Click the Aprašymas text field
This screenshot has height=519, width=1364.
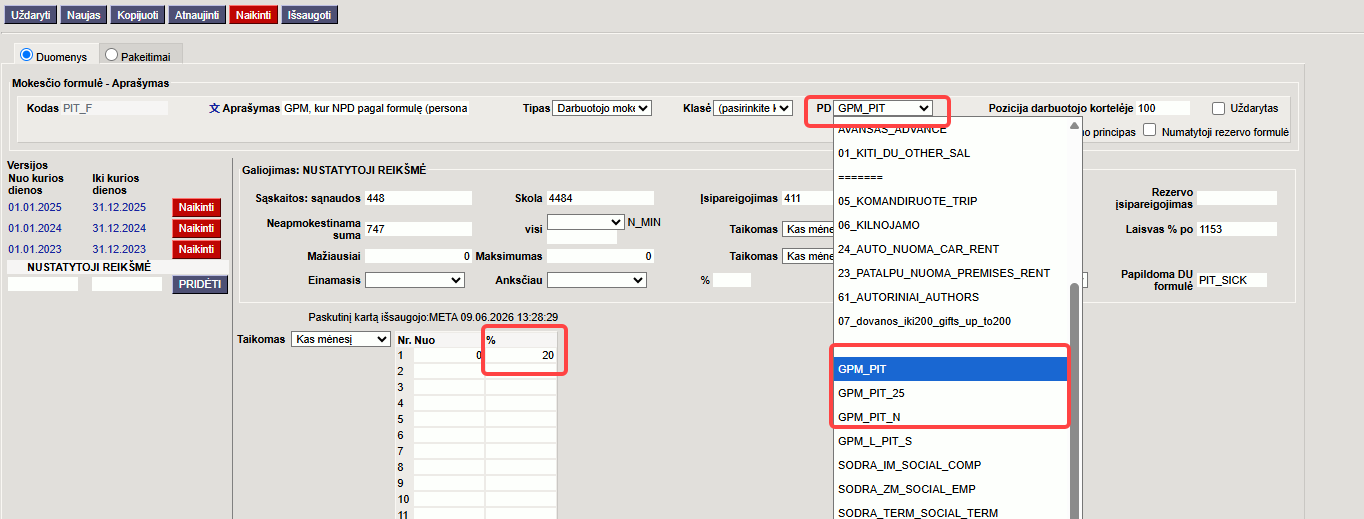pyautogui.click(x=376, y=108)
